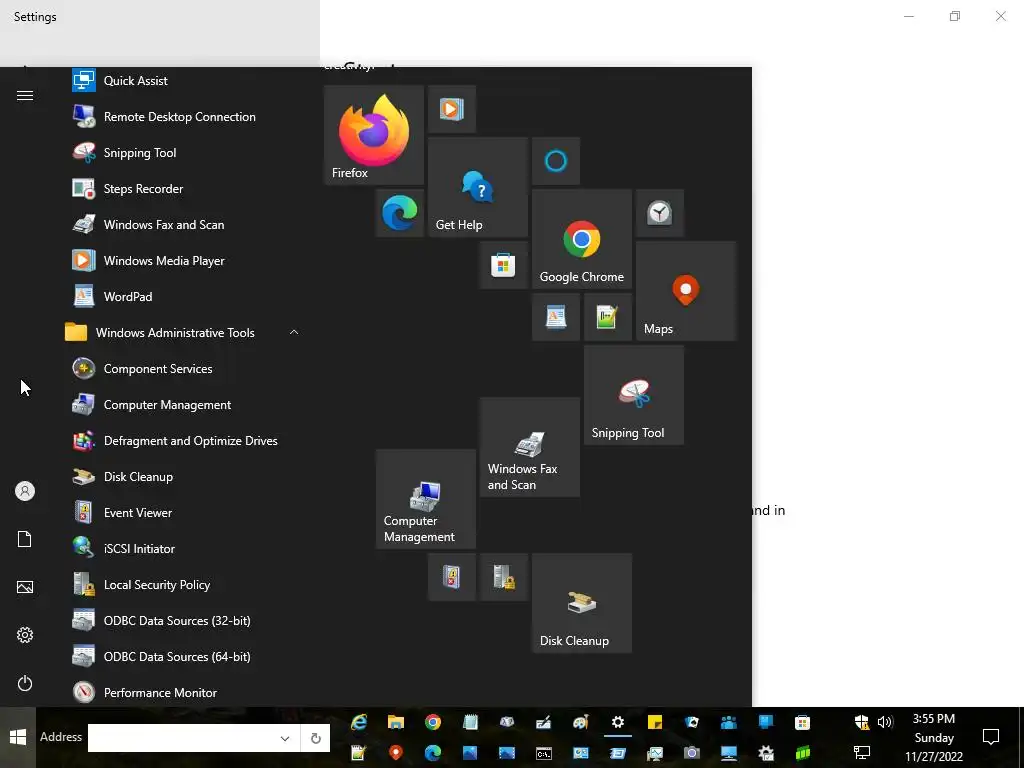Image resolution: width=1024 pixels, height=768 pixels.
Task: Open Command Prompt from the taskbar
Action: (x=543, y=753)
